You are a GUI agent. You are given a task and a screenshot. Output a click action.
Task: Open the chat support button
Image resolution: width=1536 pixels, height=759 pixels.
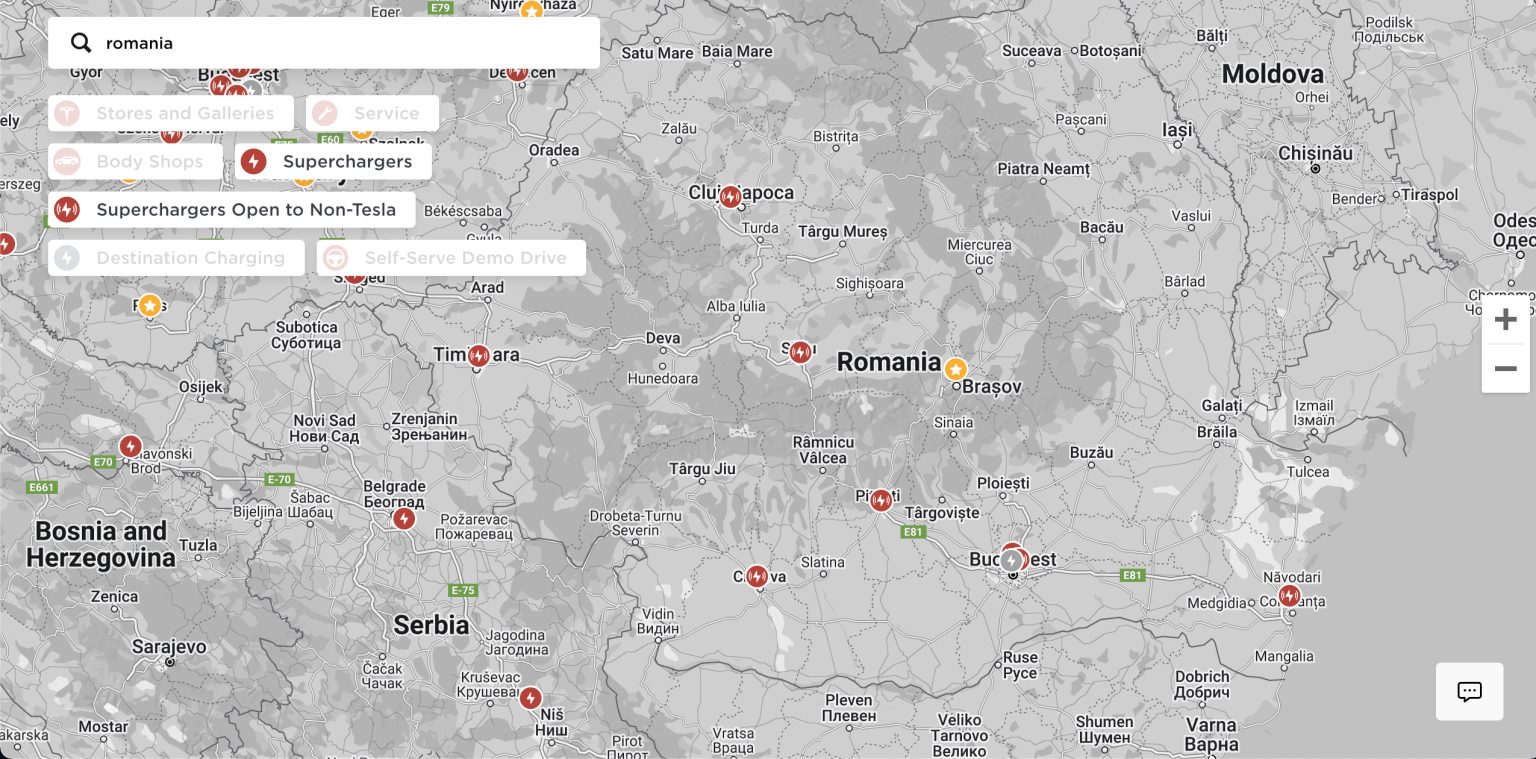(x=1469, y=691)
